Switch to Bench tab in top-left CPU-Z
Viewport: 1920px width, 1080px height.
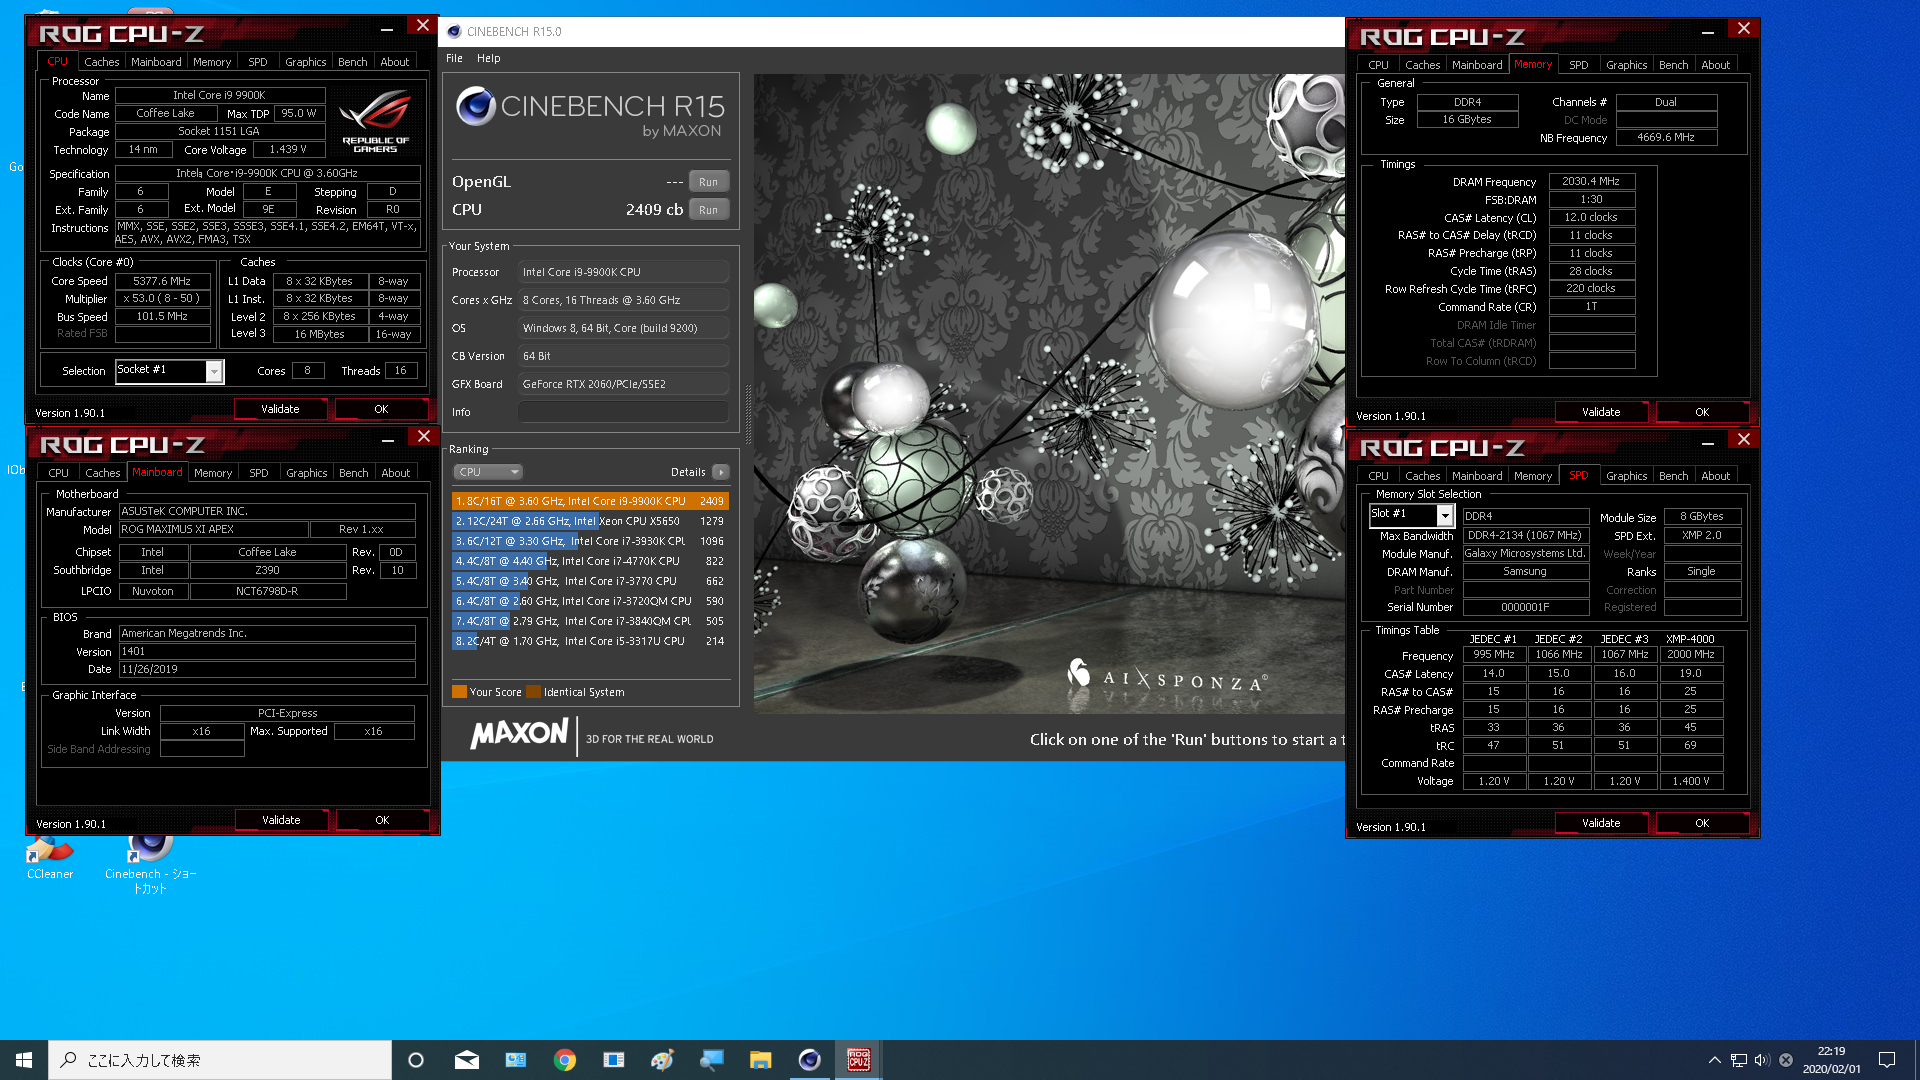(352, 62)
